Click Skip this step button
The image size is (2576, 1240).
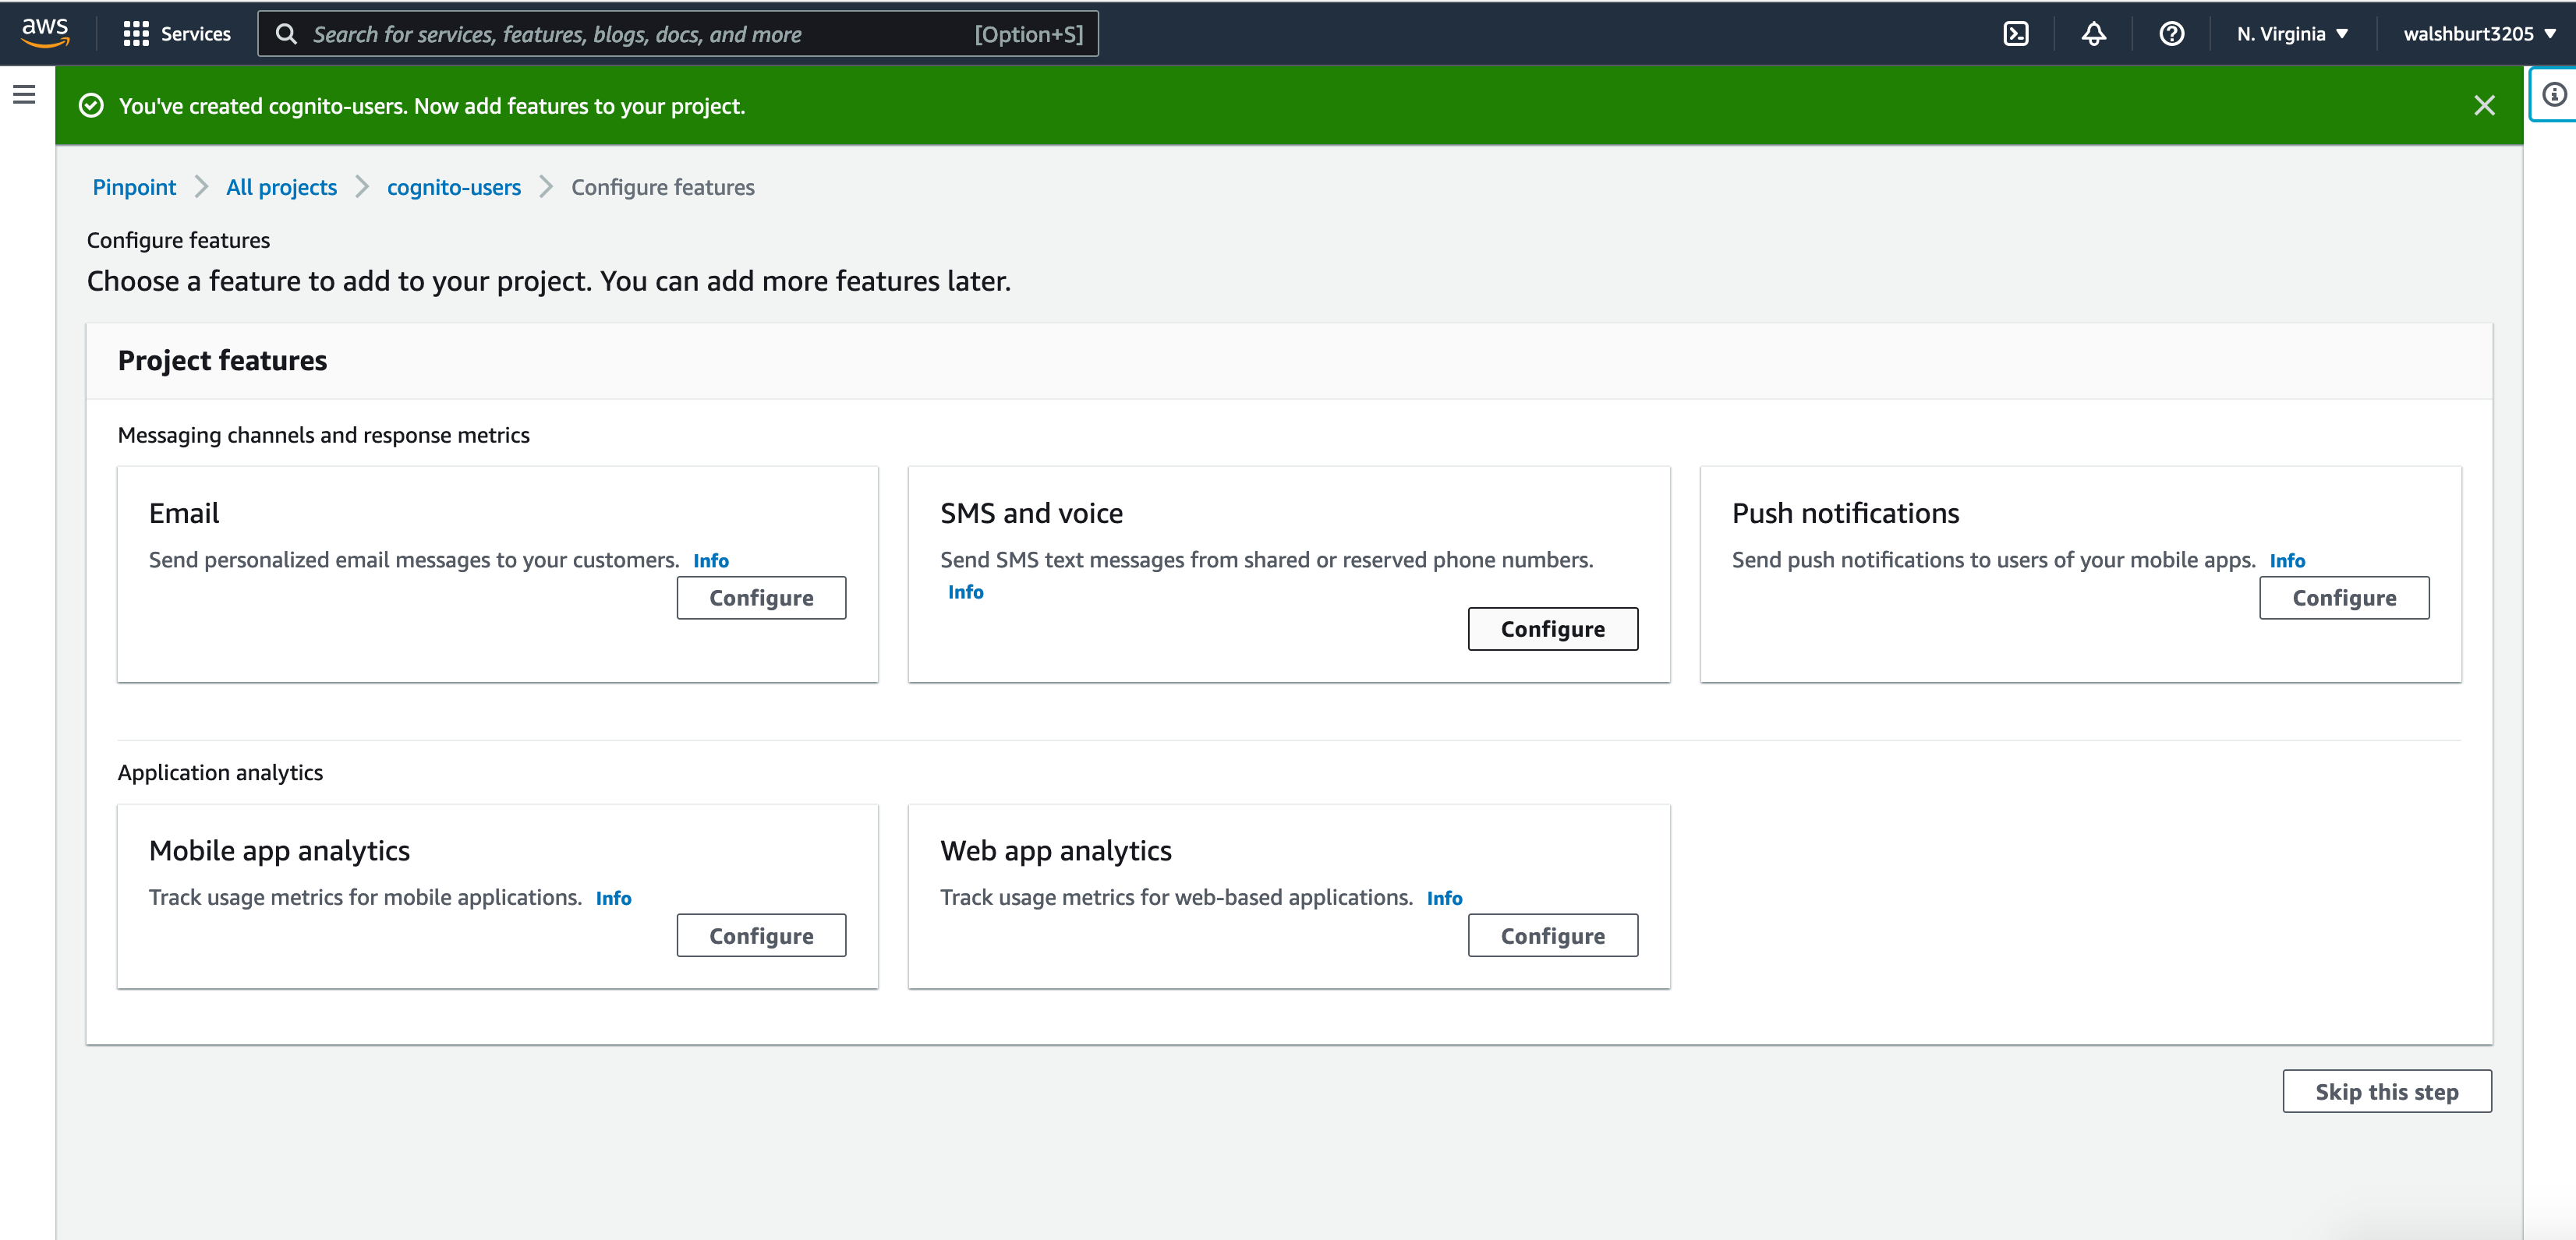click(2387, 1091)
